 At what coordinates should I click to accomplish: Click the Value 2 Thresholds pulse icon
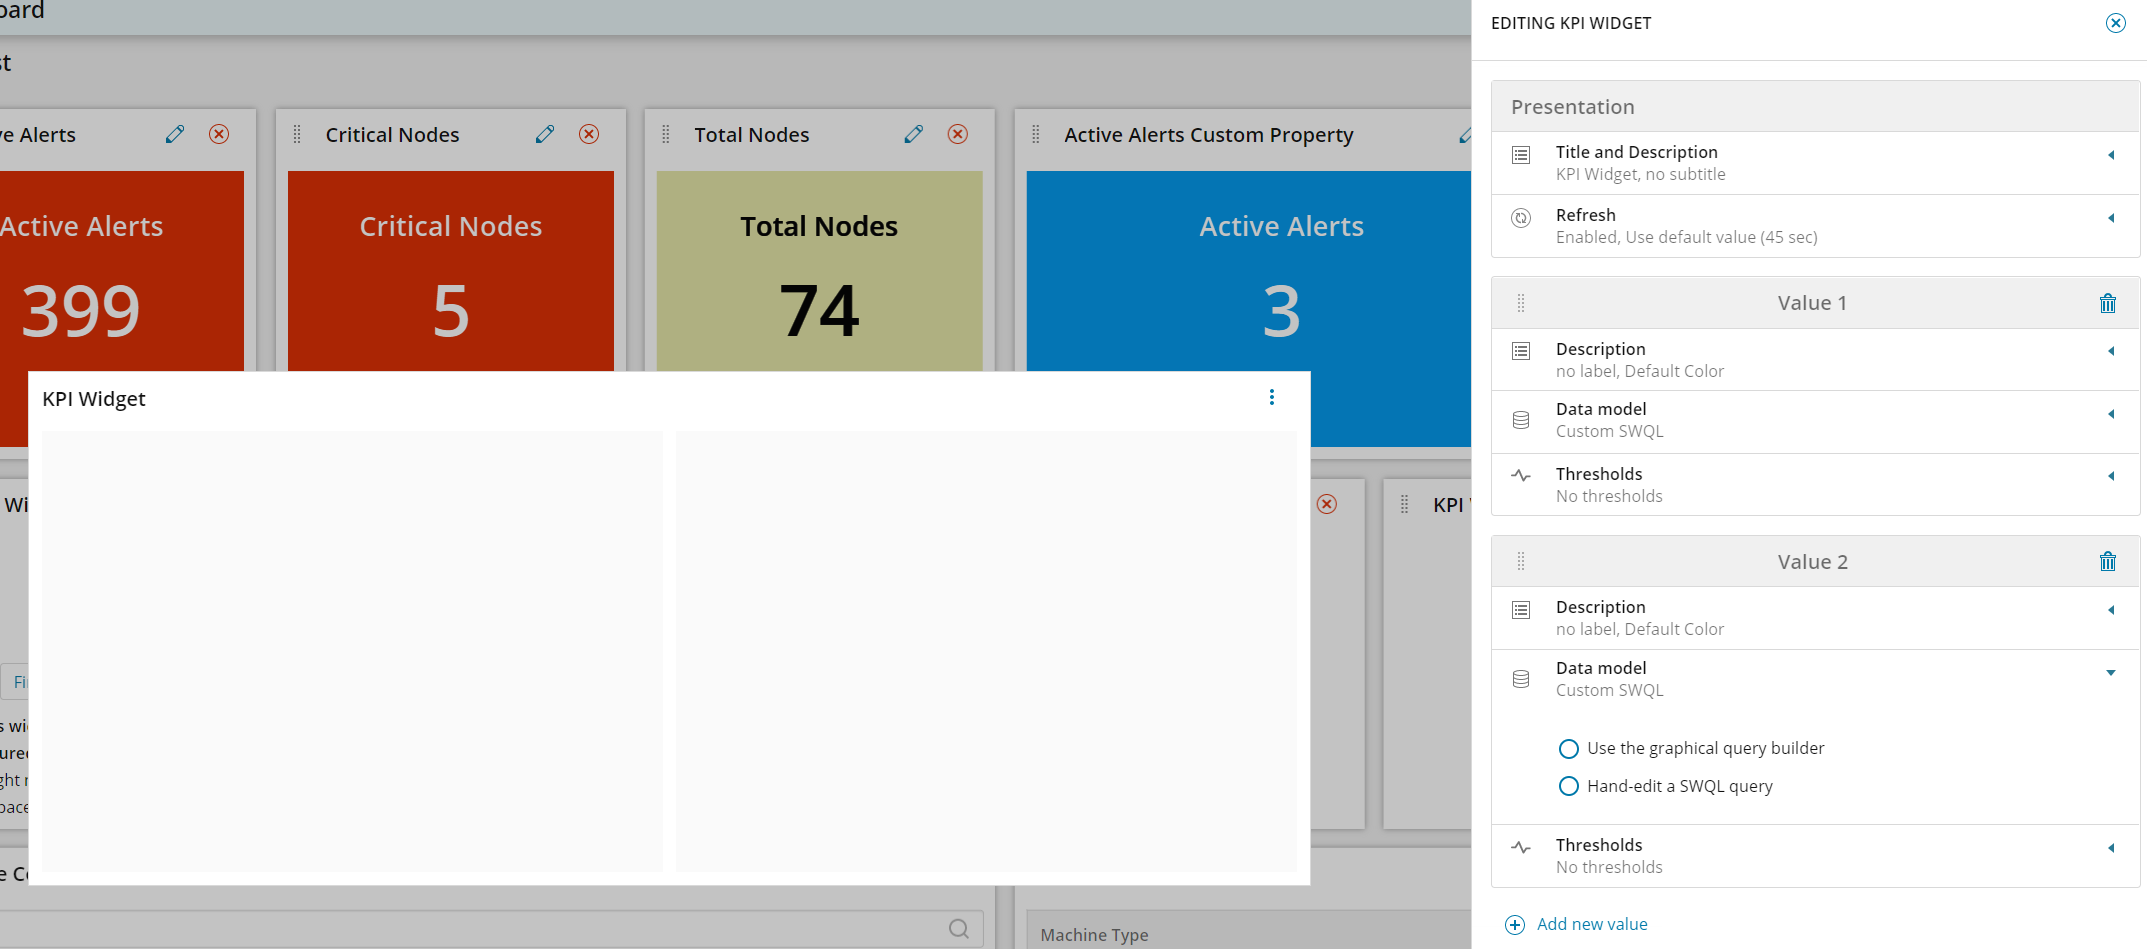(1521, 848)
